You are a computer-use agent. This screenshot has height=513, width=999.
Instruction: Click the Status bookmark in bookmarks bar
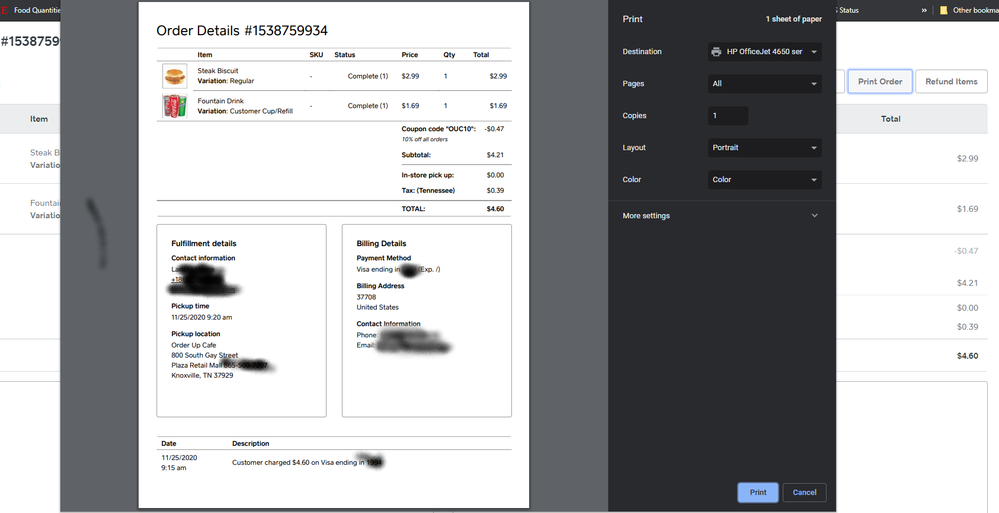(x=848, y=10)
